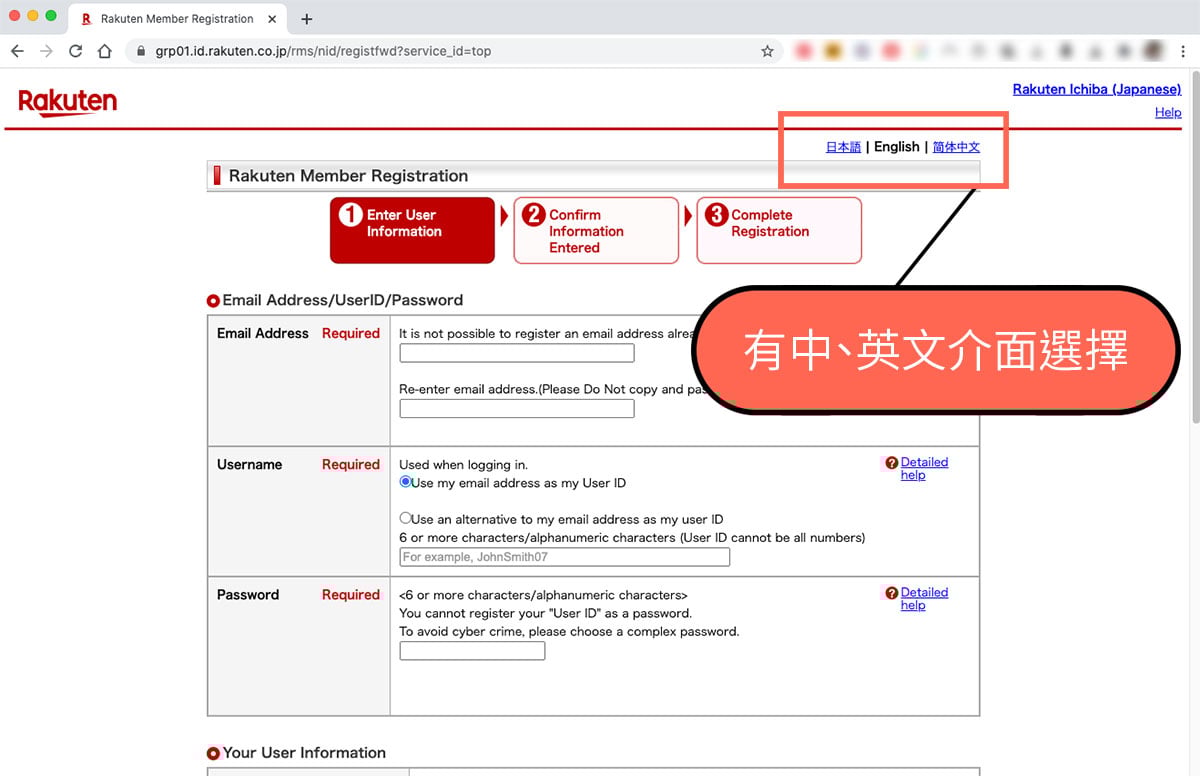Click the Re-enter email address field
Screen dimensions: 1200x776
pos(517,408)
